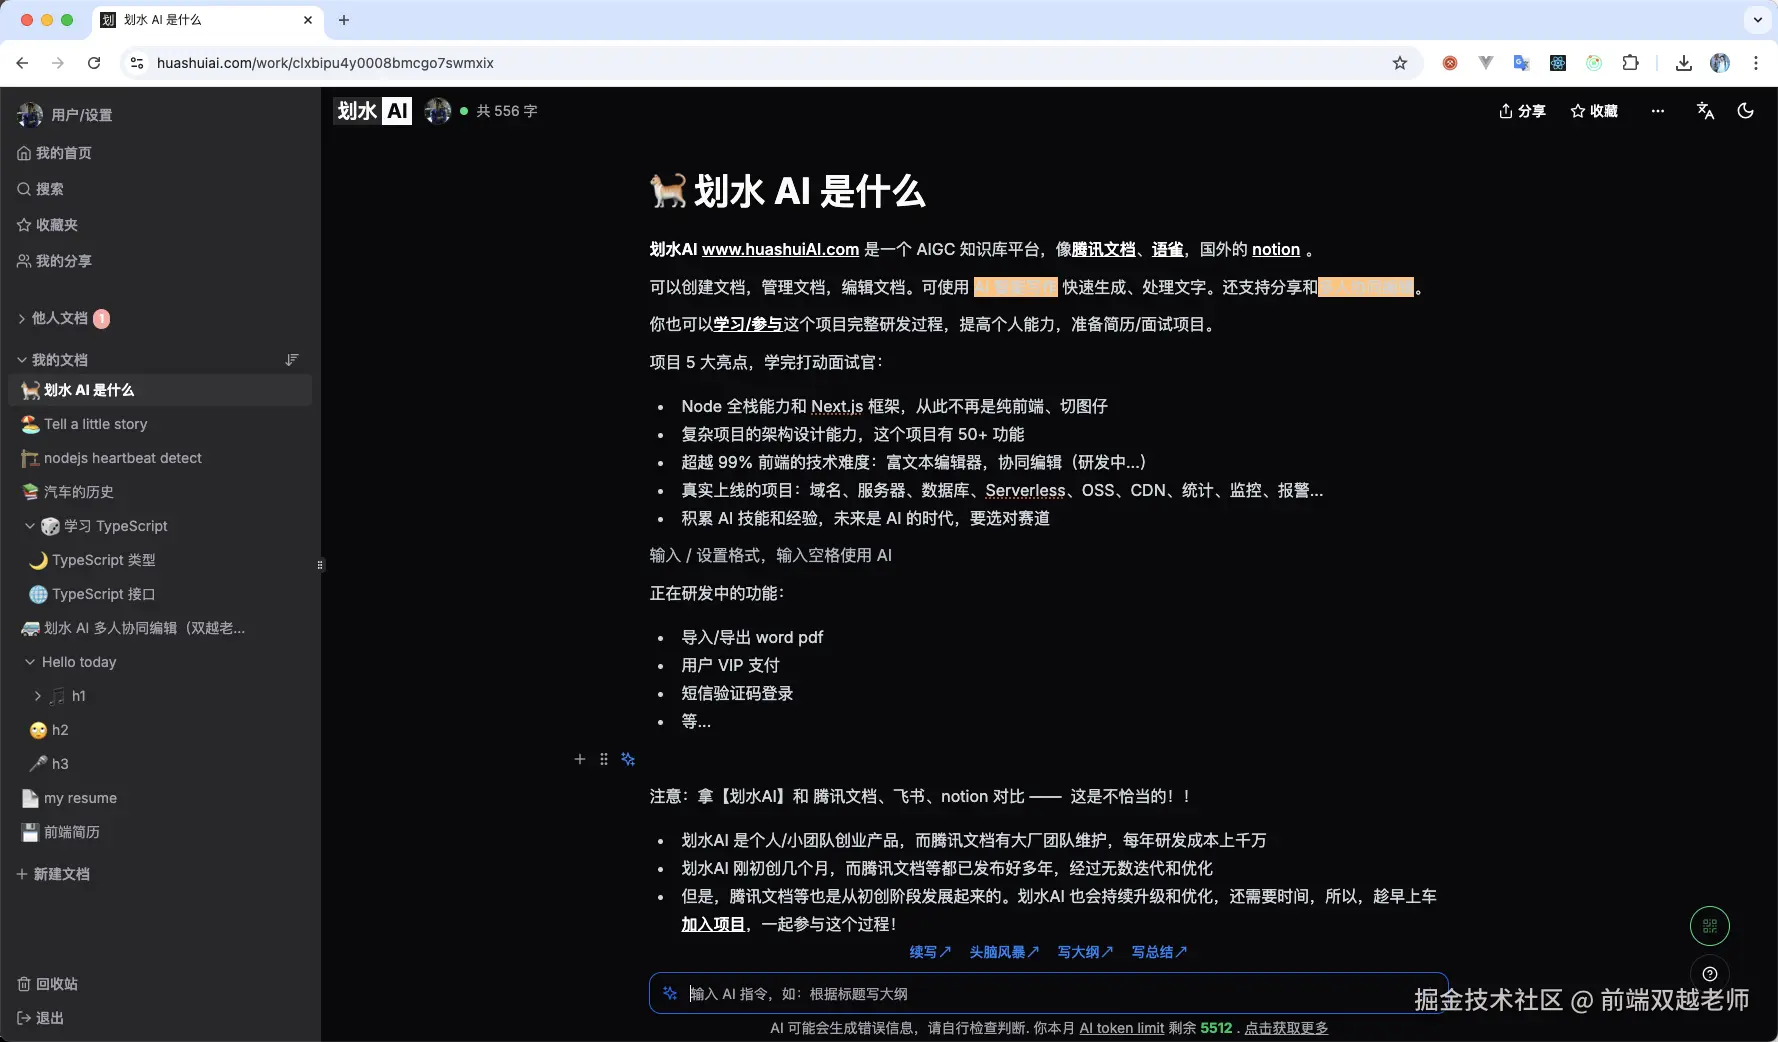Viewport: 1778px width, 1042px height.
Task: Collapse the 学习 TypeScript tree
Action: (31, 526)
